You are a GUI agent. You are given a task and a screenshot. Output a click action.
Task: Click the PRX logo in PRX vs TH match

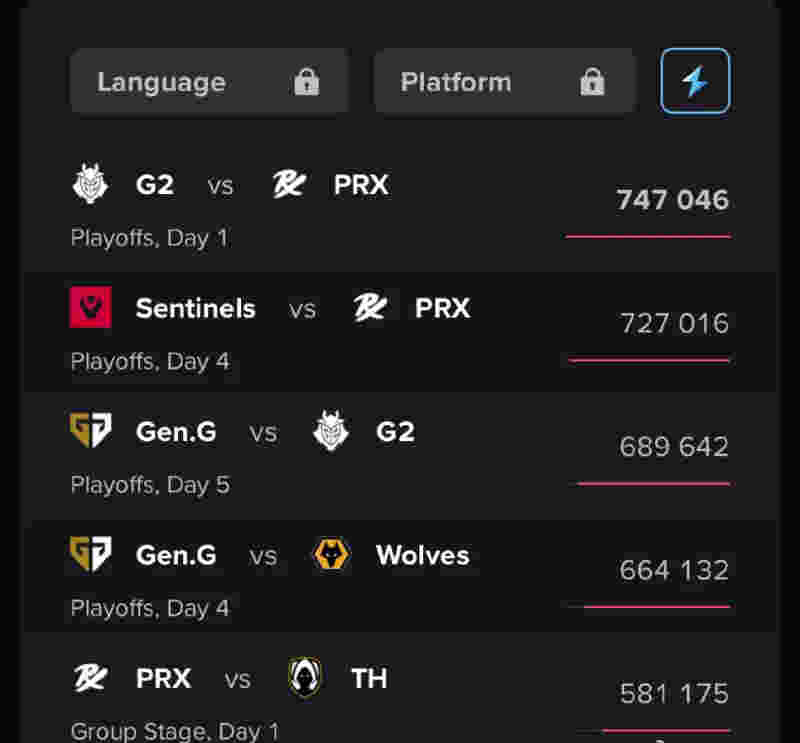(90, 678)
